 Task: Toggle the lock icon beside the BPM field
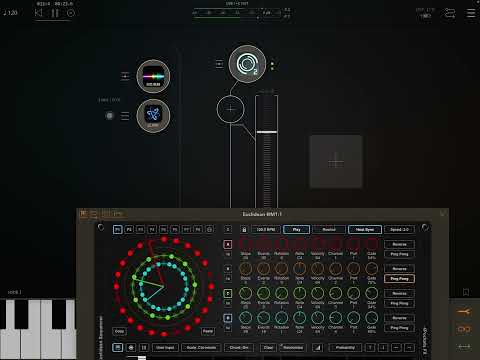[244, 230]
